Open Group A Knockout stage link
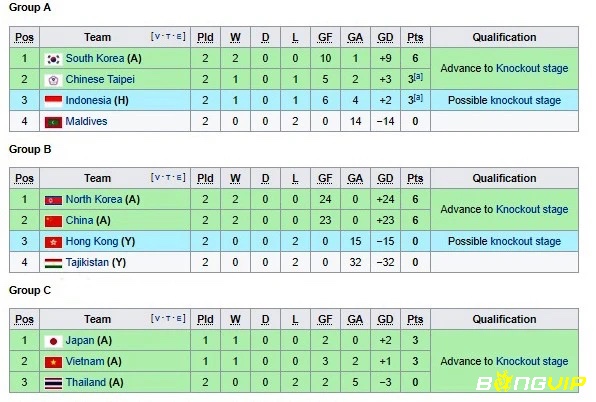Viewport: 596px width, 402px height. click(532, 68)
